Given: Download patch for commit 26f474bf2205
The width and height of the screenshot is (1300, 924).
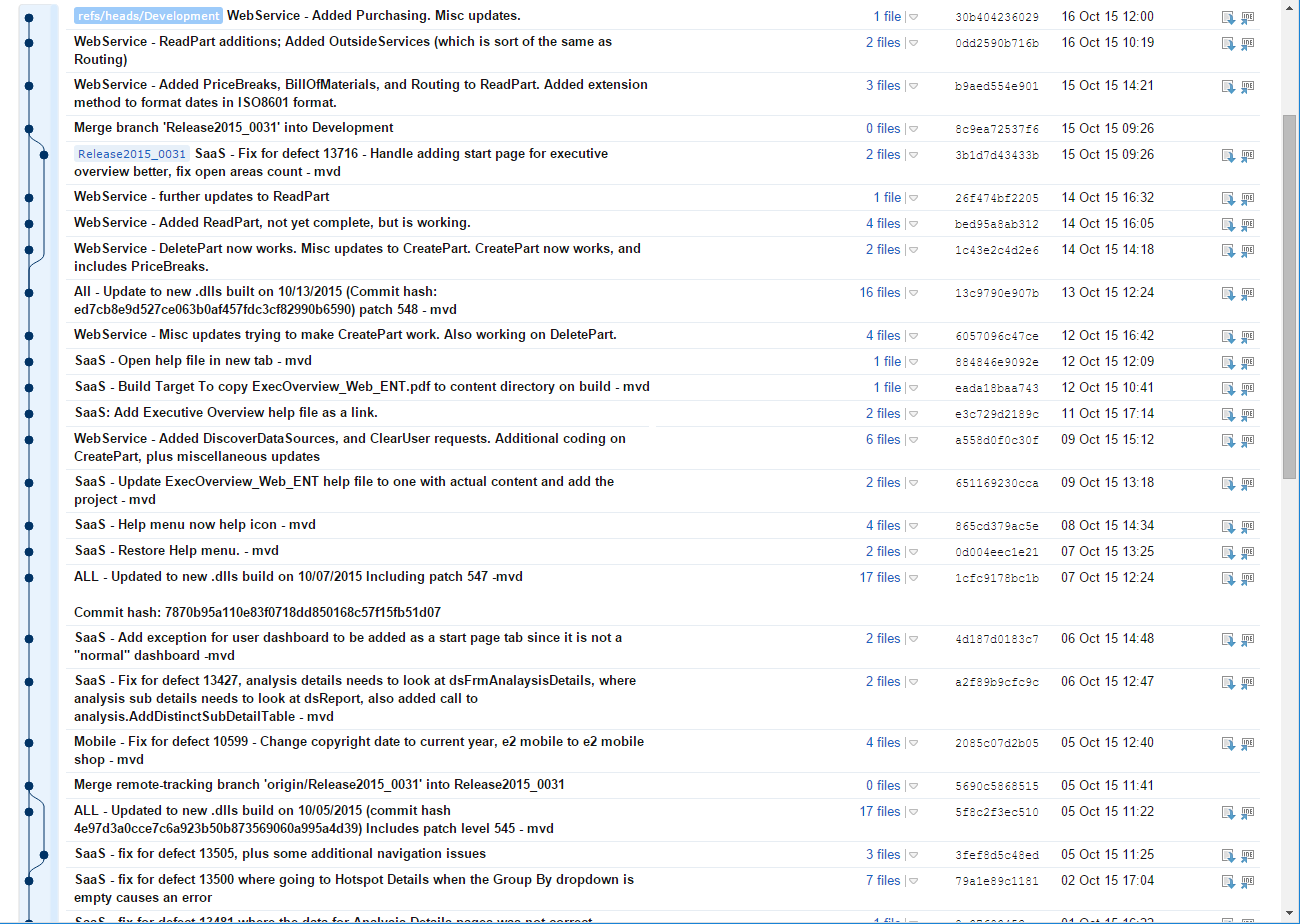Looking at the screenshot, I should (1228, 199).
